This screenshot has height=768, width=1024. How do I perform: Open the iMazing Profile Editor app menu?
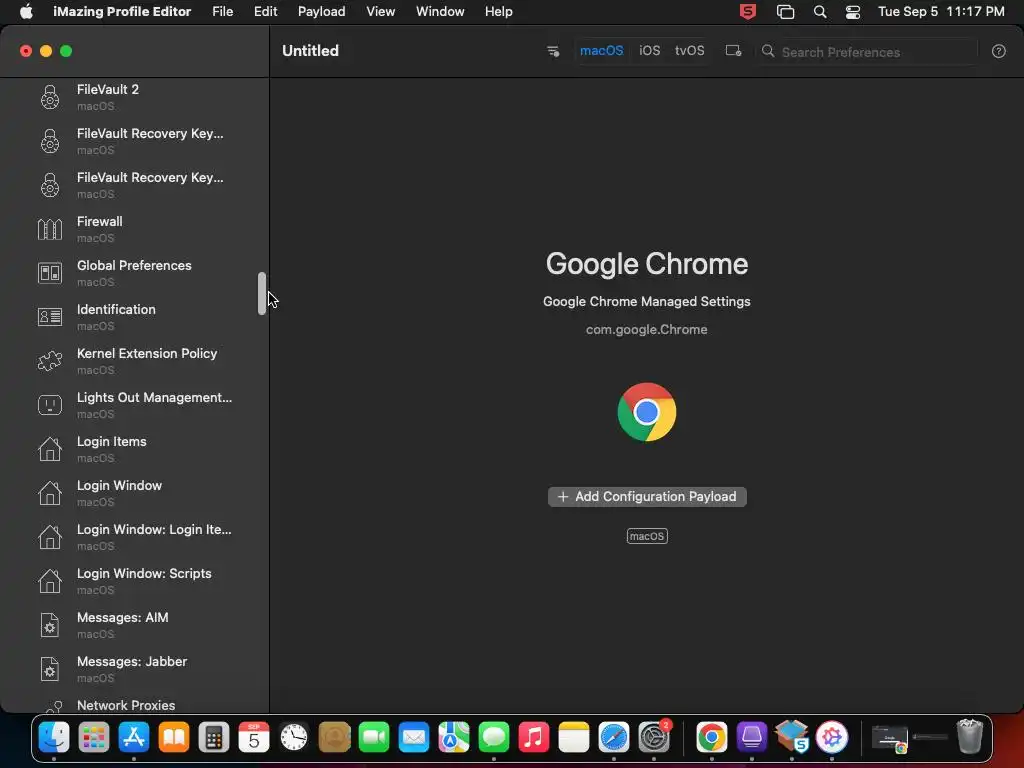coord(122,12)
